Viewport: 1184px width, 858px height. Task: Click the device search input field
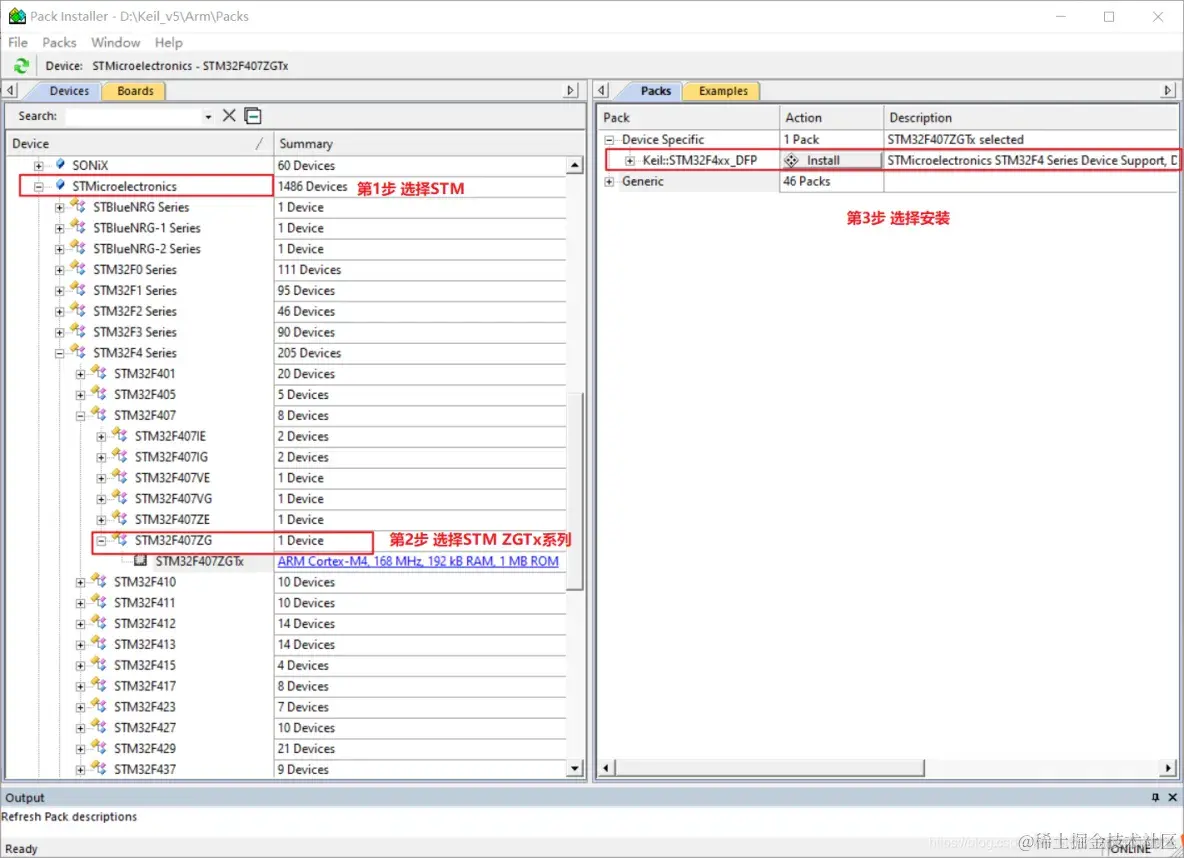(x=134, y=116)
